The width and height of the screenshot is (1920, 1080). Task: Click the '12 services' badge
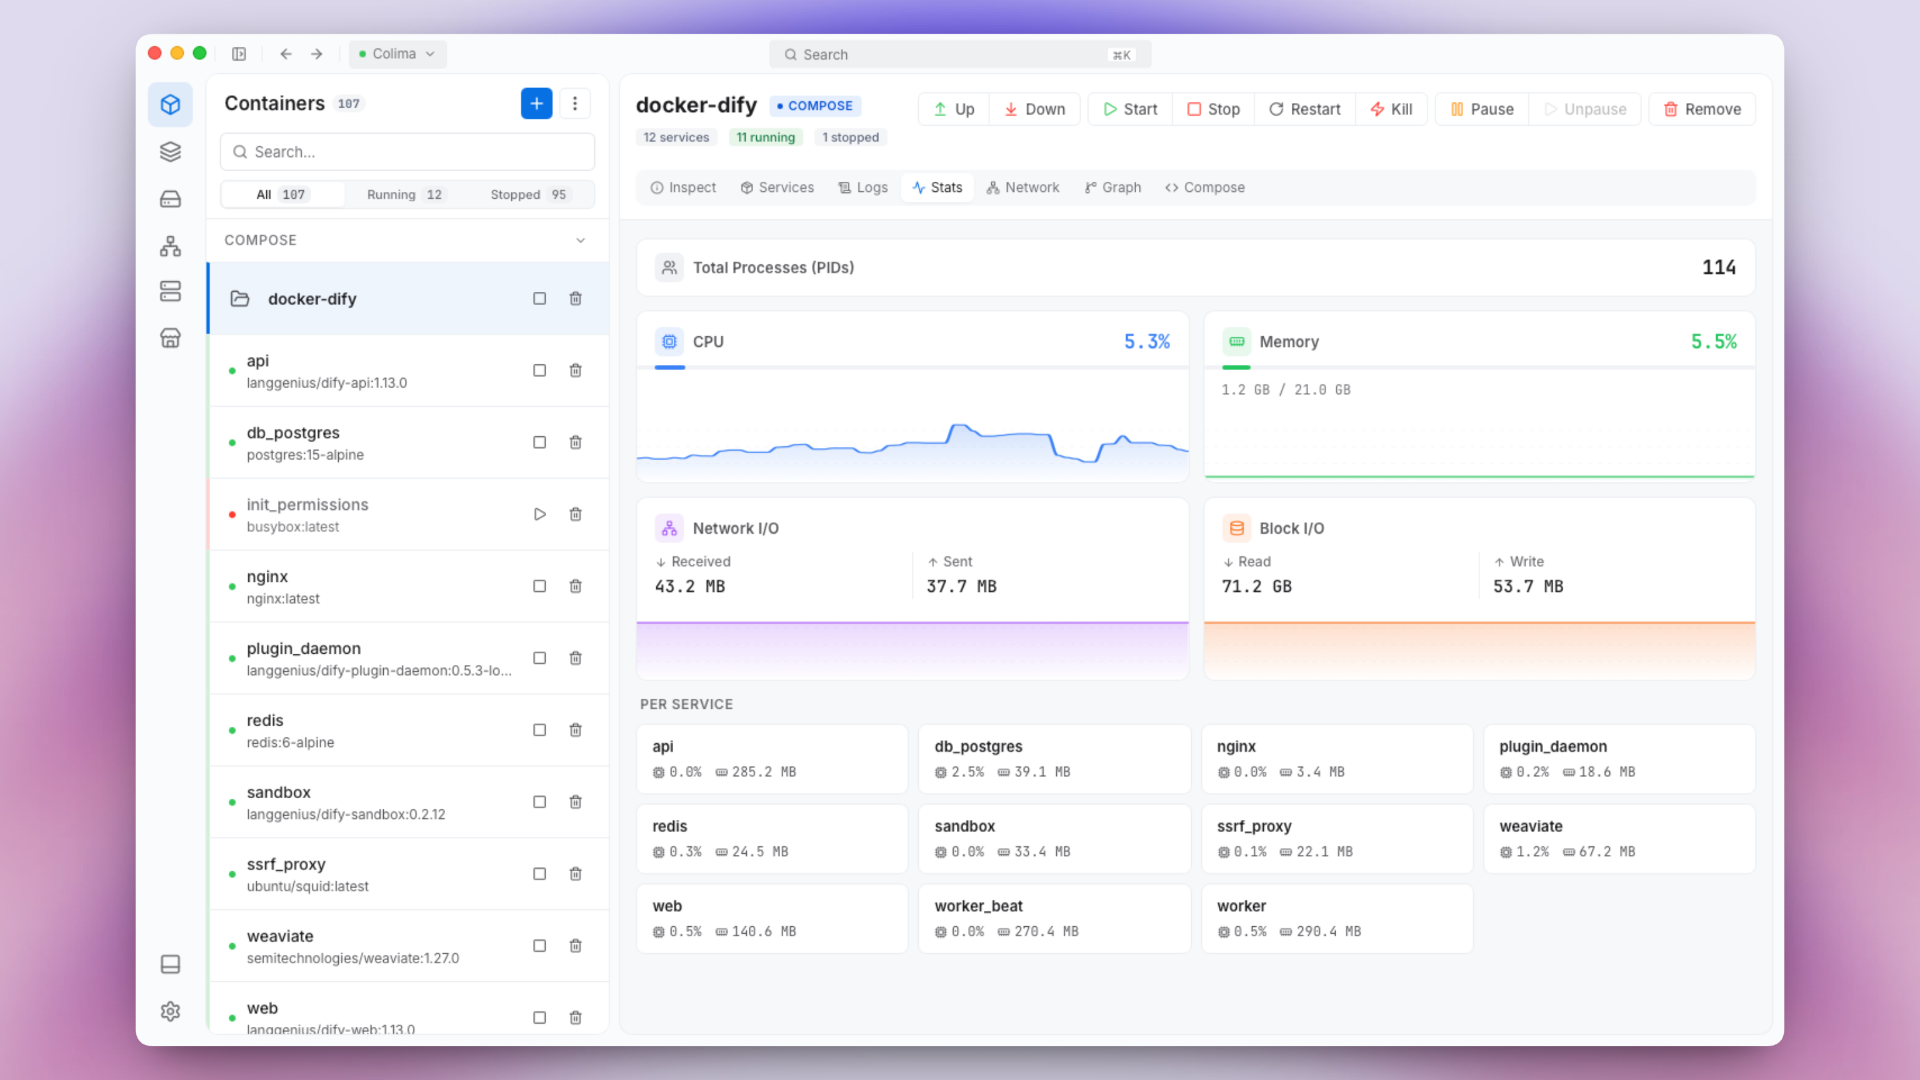(676, 138)
